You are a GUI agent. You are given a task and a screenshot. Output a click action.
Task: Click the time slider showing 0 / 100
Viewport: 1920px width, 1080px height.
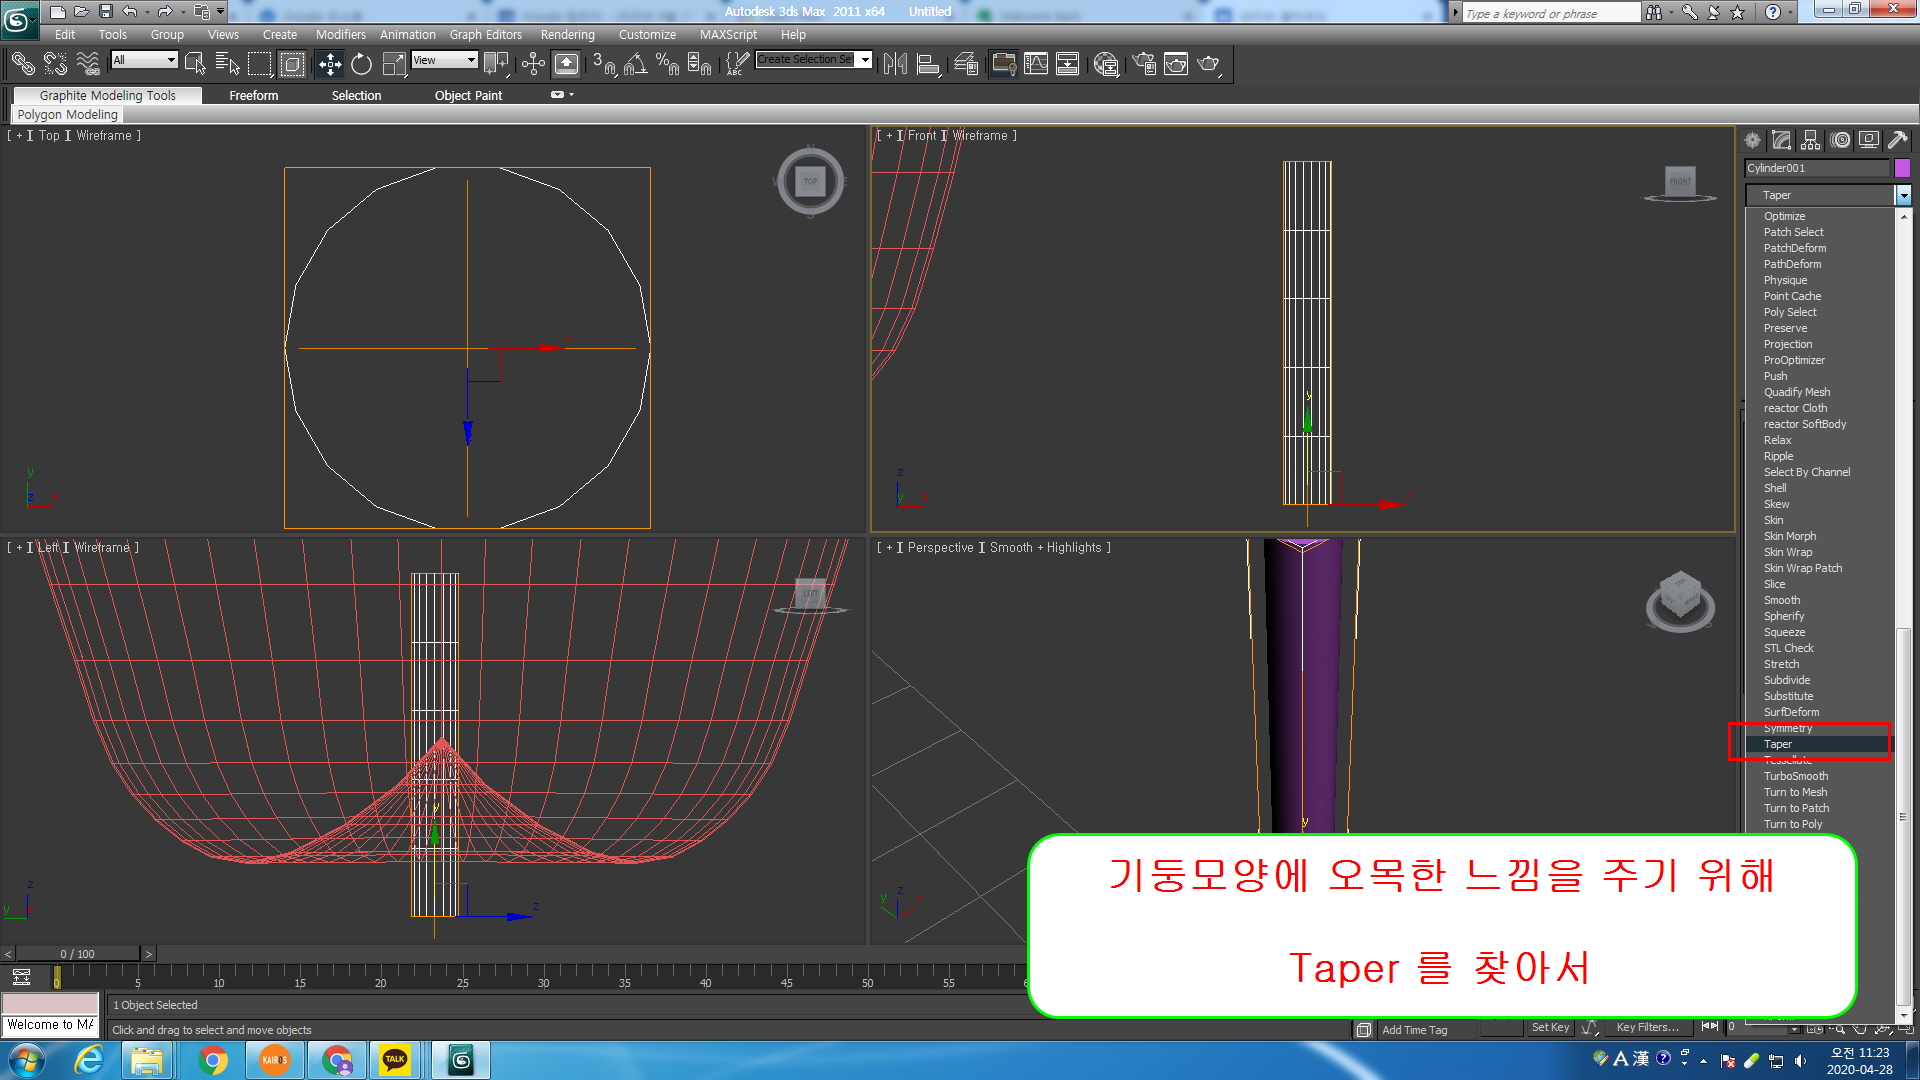tap(78, 954)
